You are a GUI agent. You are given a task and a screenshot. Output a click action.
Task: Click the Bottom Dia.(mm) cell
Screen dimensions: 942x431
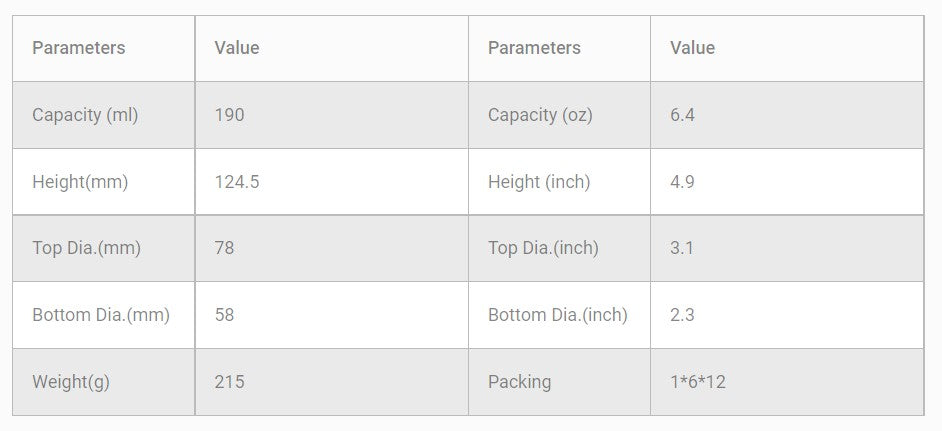pos(101,315)
